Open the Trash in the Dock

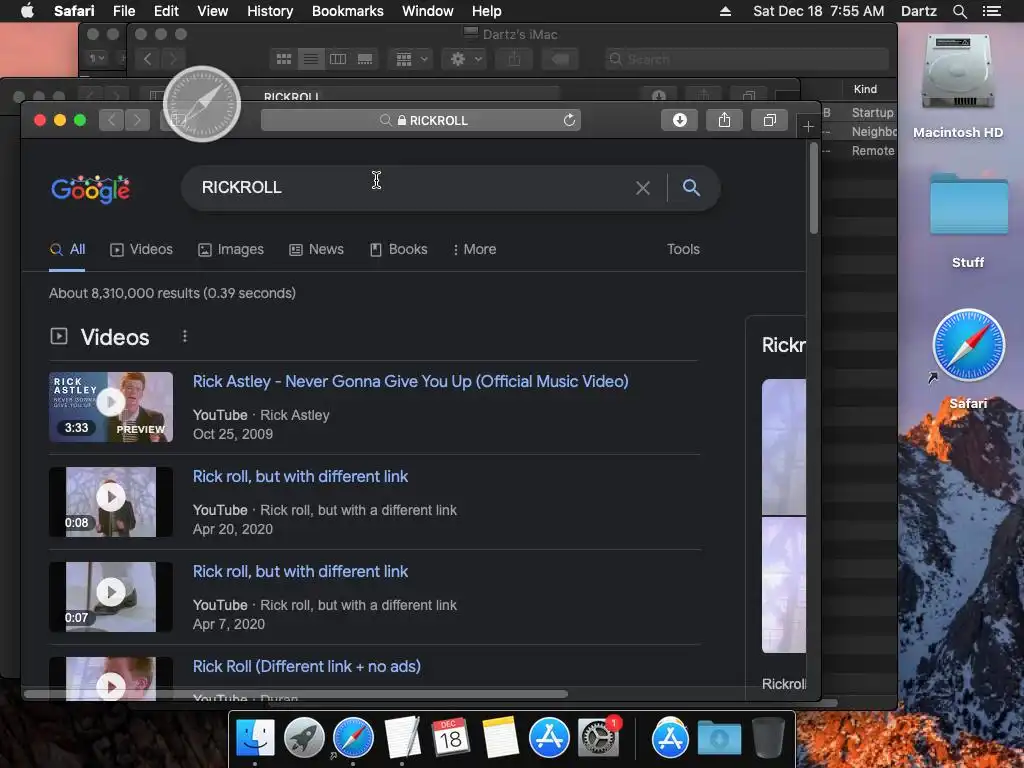click(768, 738)
